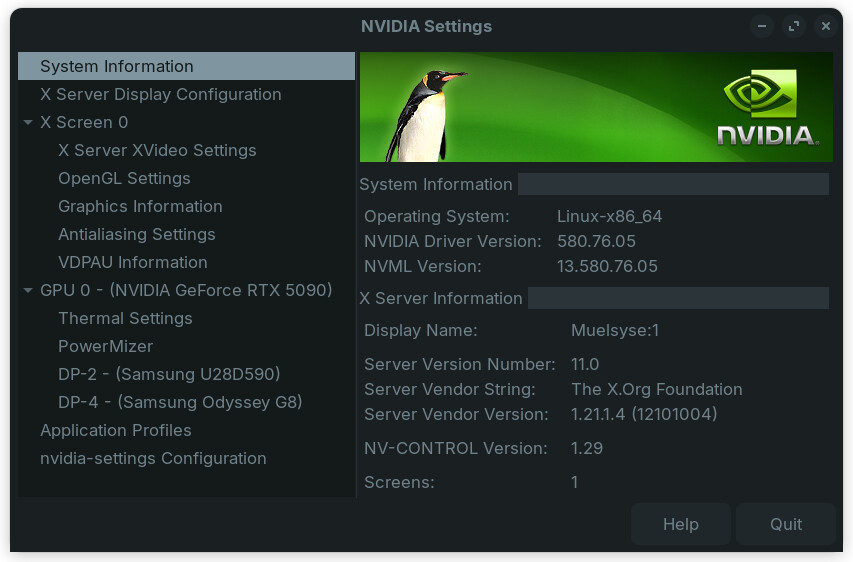Collapse the GPU 0 tree node
This screenshot has width=853, height=562.
[28, 291]
